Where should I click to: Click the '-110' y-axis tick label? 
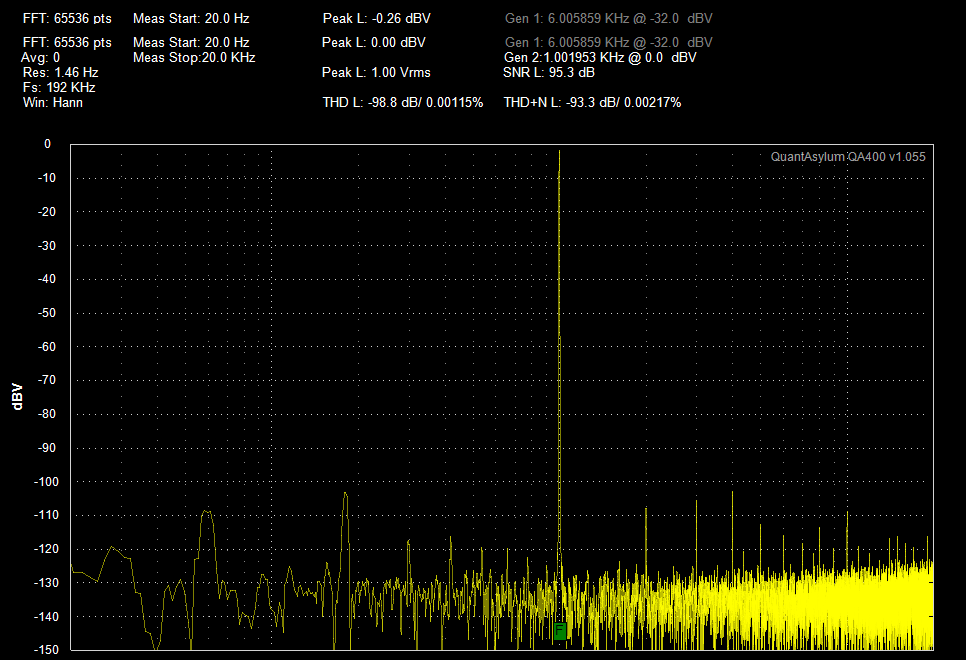46,515
